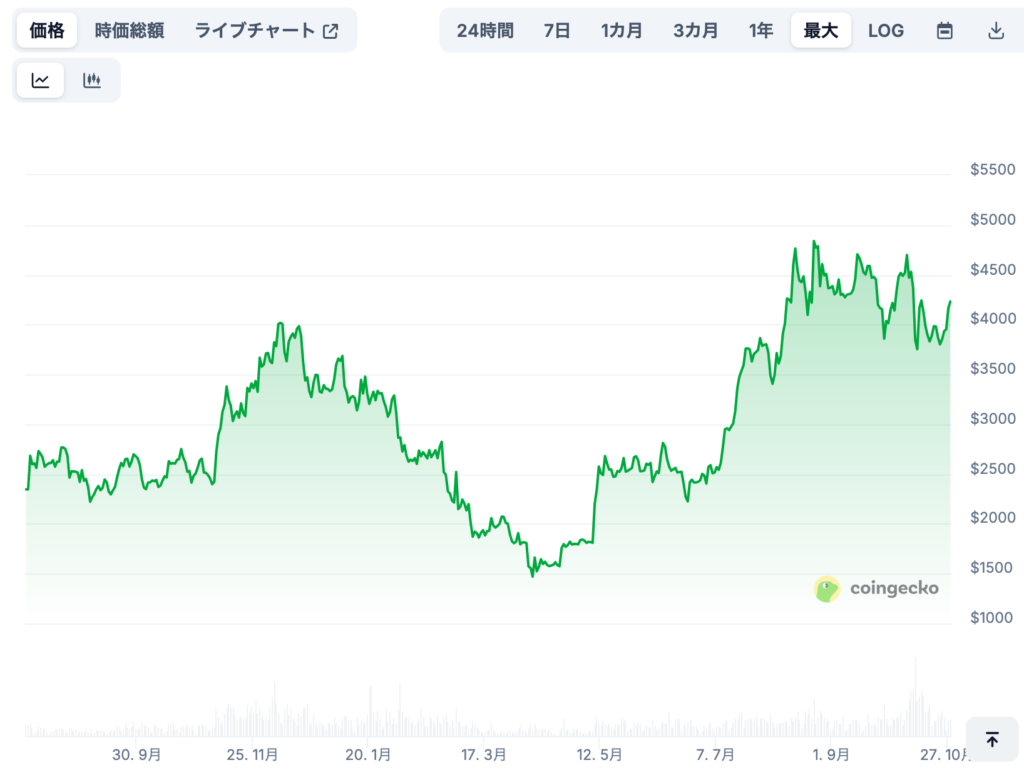Select the 価格 tab
Screen dimensions: 1024x780
[x=47, y=31]
